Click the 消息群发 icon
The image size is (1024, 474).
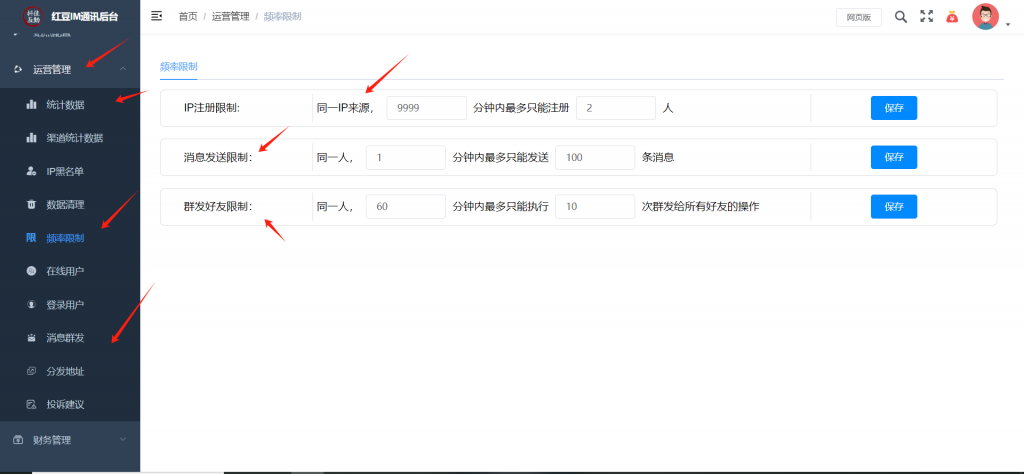pos(31,338)
